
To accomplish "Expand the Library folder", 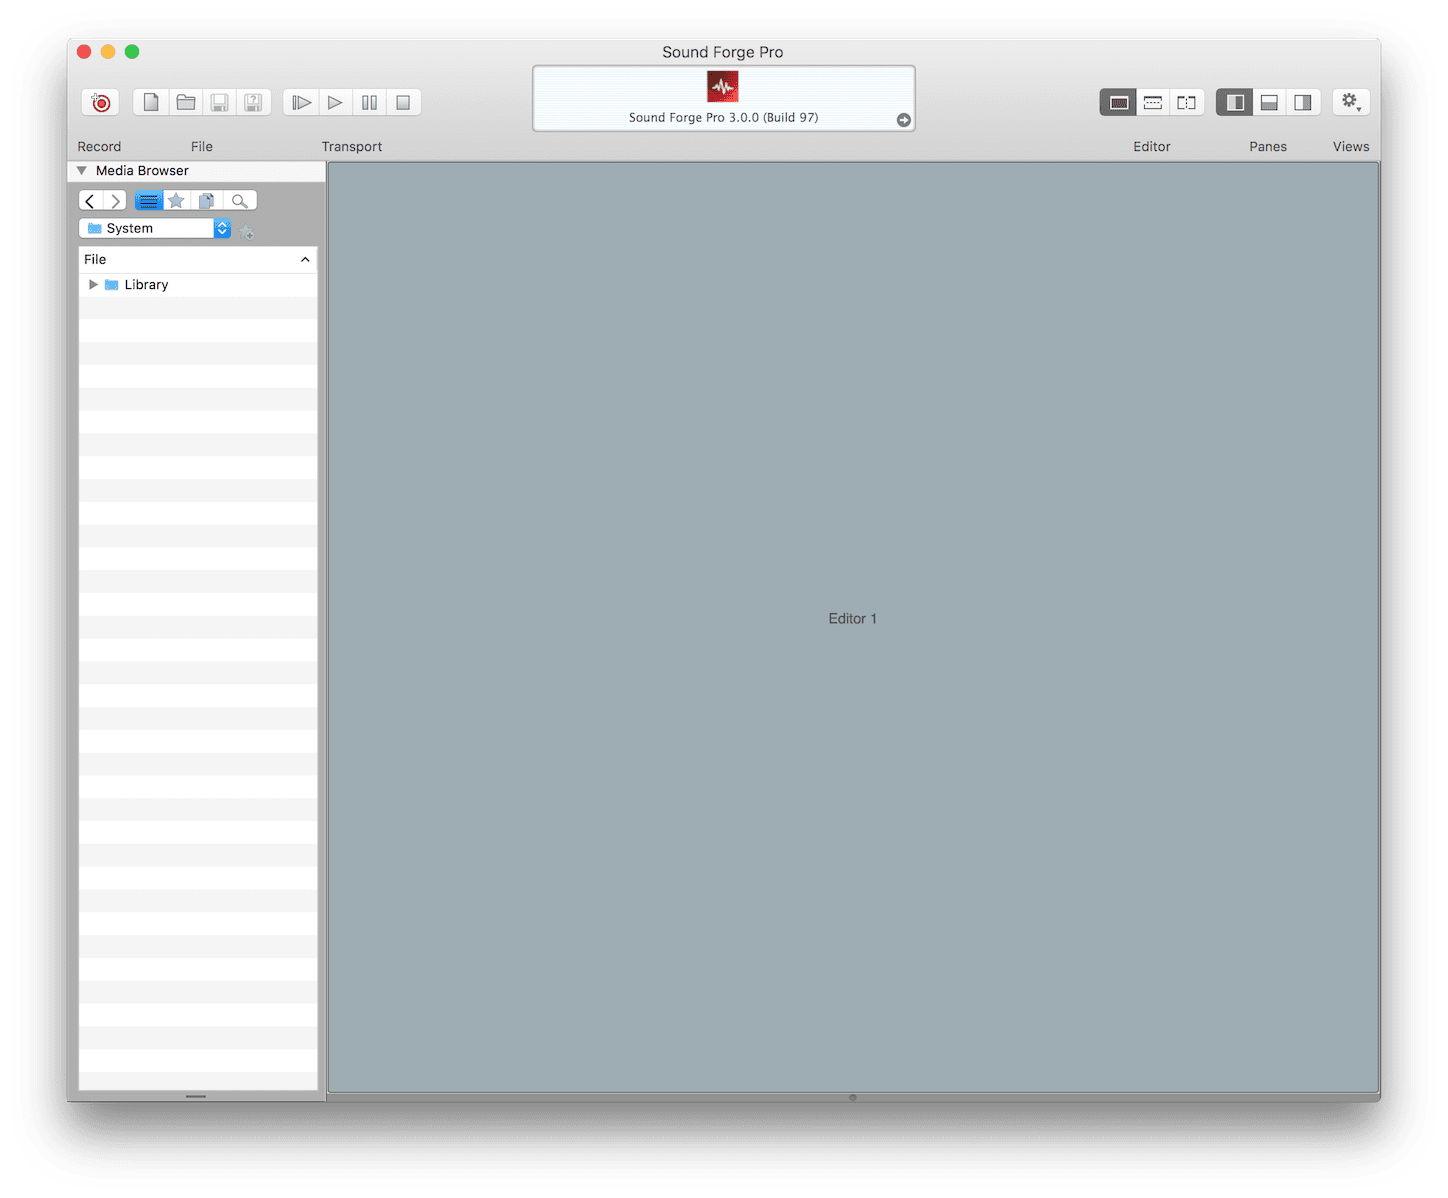I will tap(93, 285).
